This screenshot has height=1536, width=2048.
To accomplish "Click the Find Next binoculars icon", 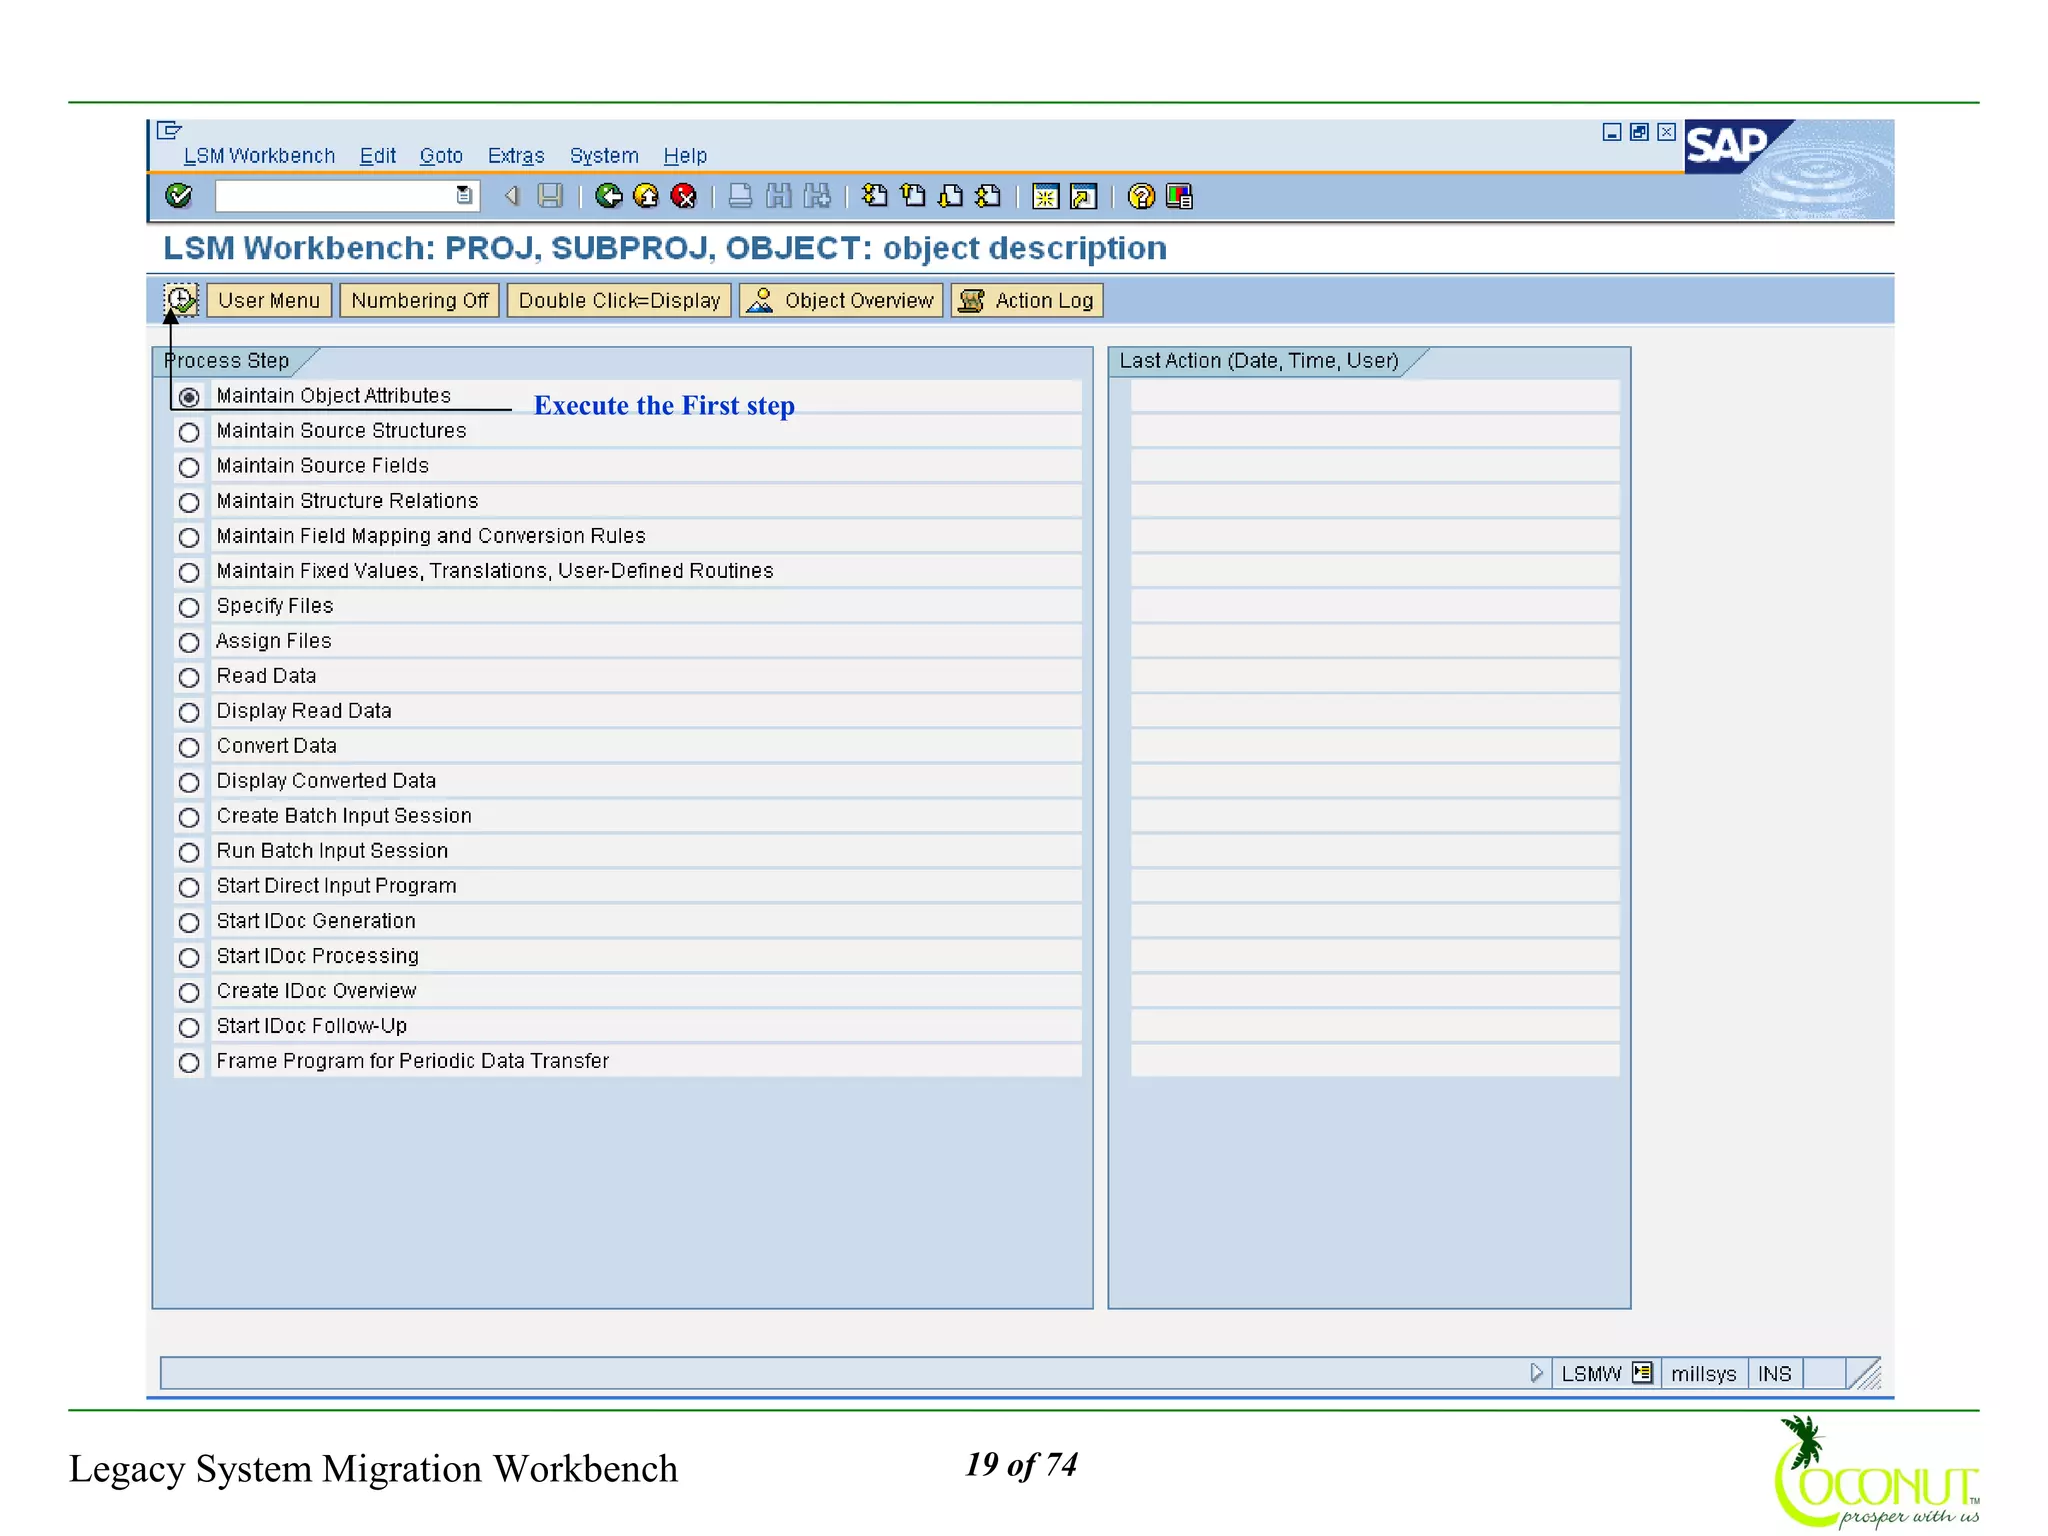I will pos(818,196).
